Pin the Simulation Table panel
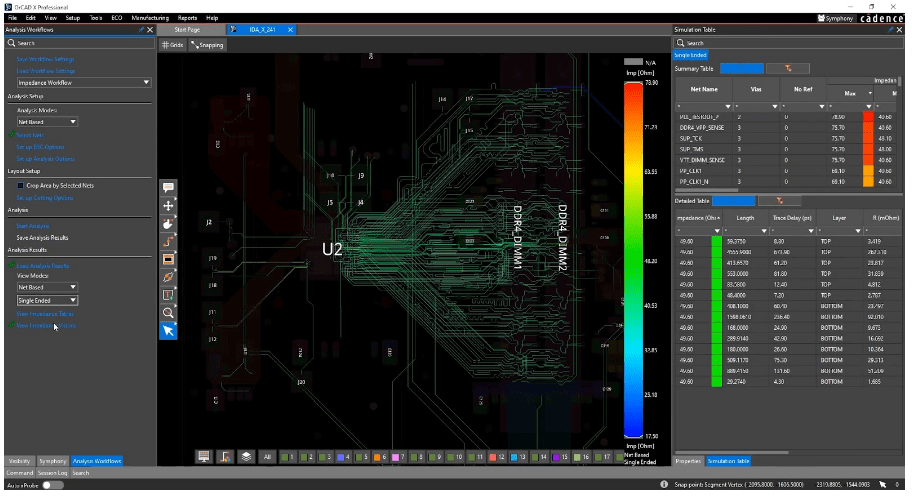The height and width of the screenshot is (496, 912). [890, 30]
